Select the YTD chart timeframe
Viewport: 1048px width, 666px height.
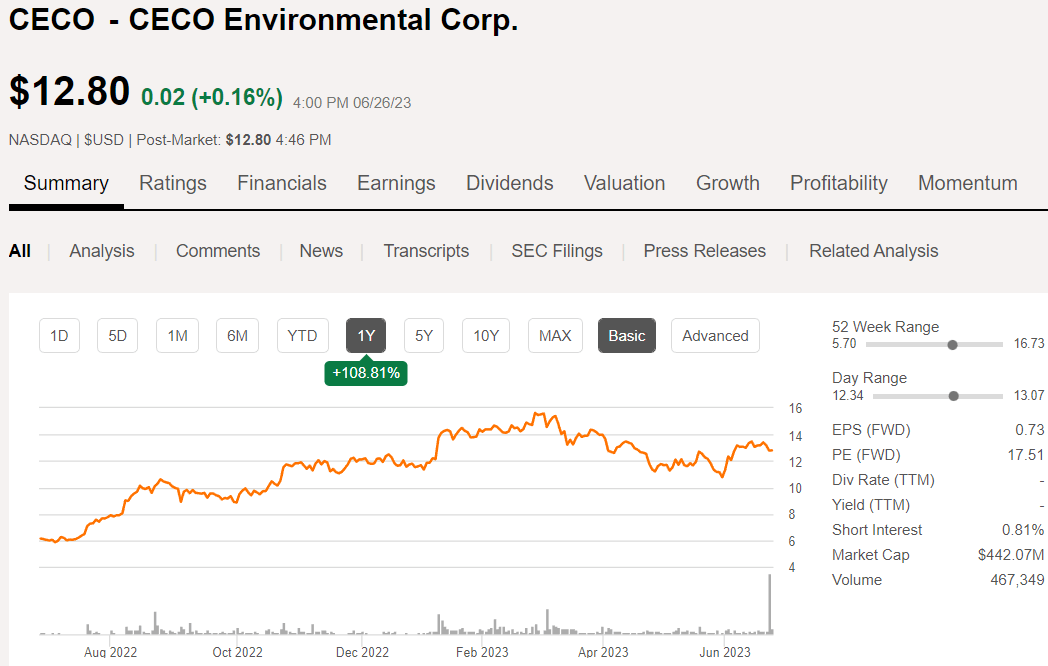[x=302, y=335]
